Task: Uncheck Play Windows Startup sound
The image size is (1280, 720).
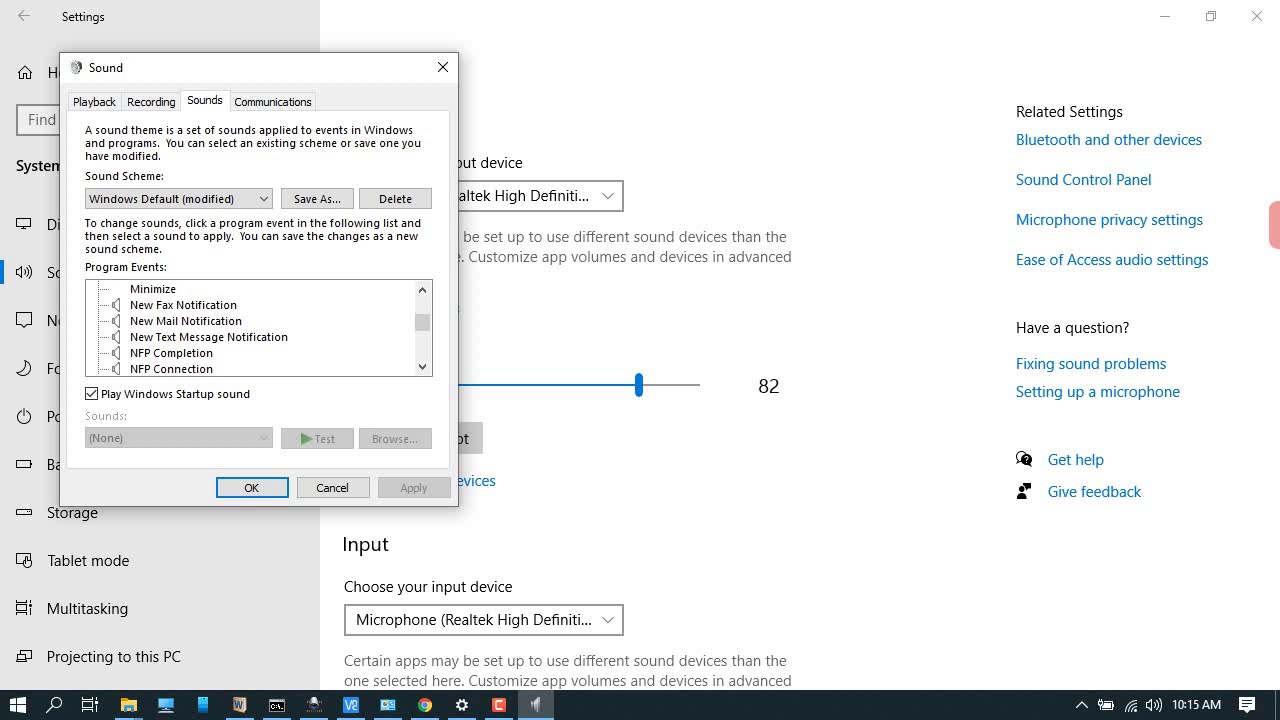Action: (92, 394)
